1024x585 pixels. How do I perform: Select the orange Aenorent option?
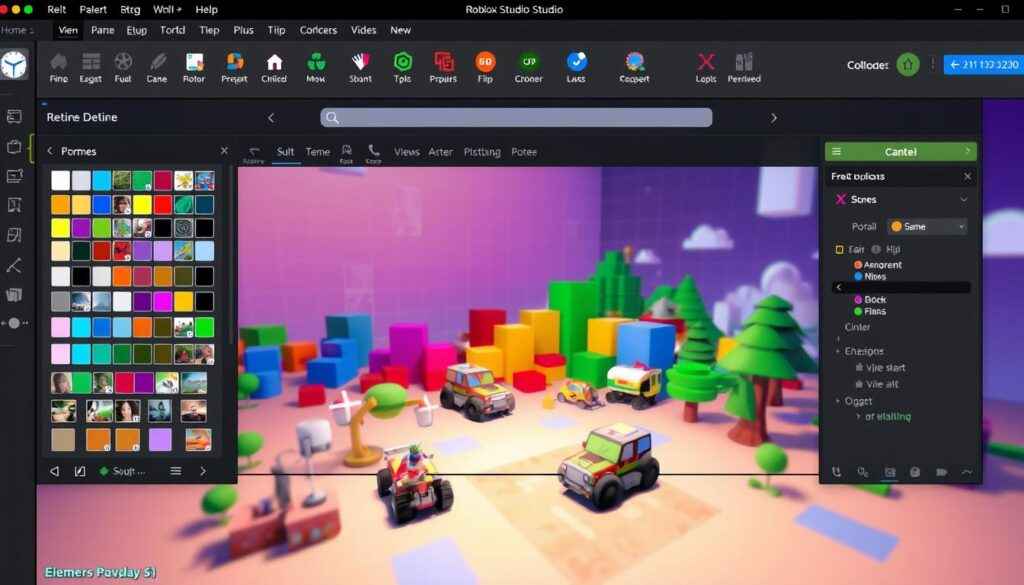click(x=878, y=264)
